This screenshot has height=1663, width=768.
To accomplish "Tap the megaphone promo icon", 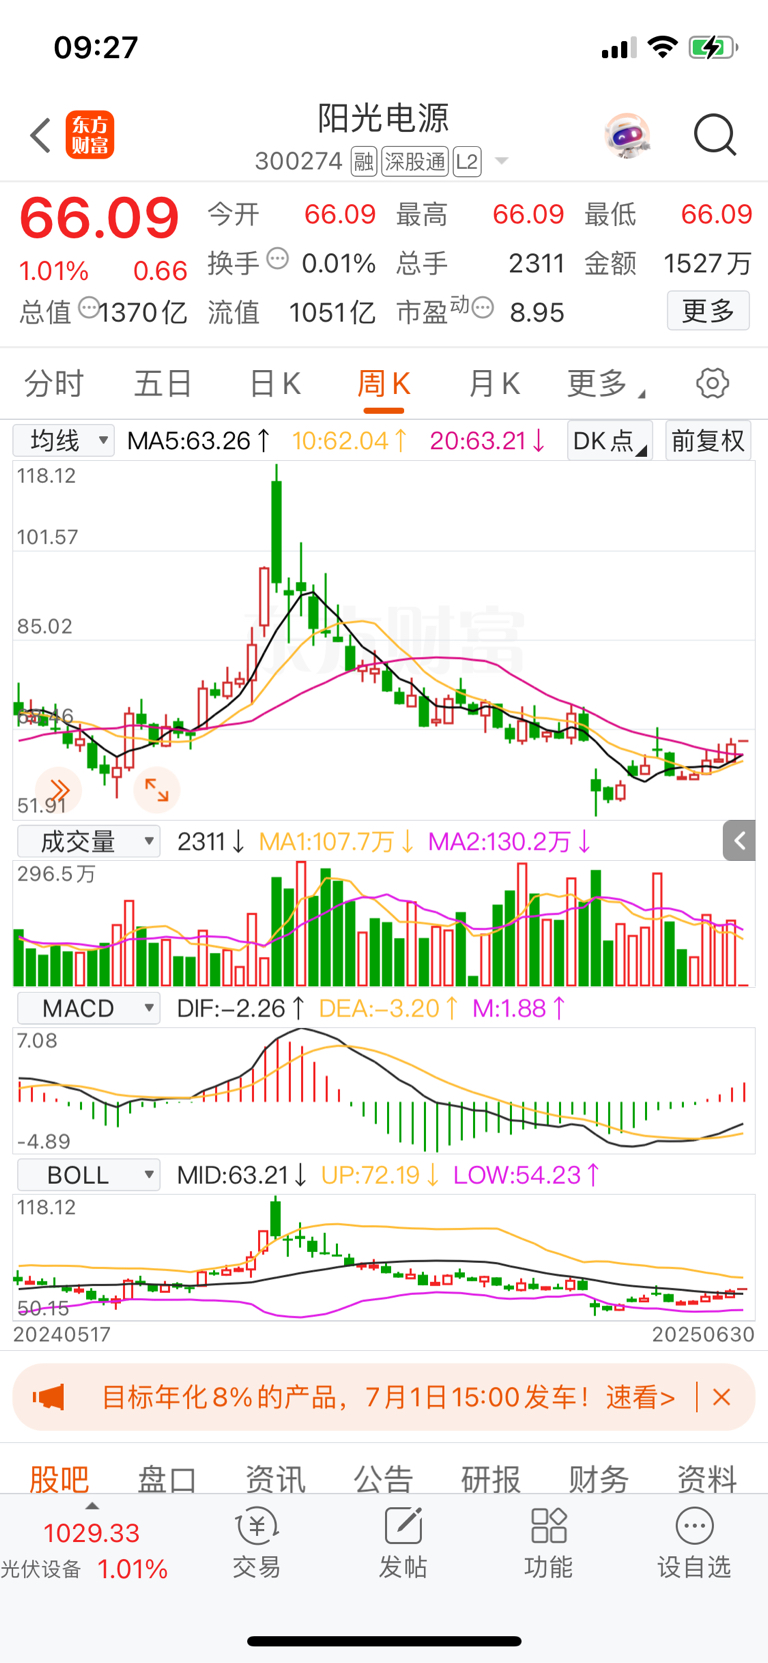I will pyautogui.click(x=48, y=1397).
